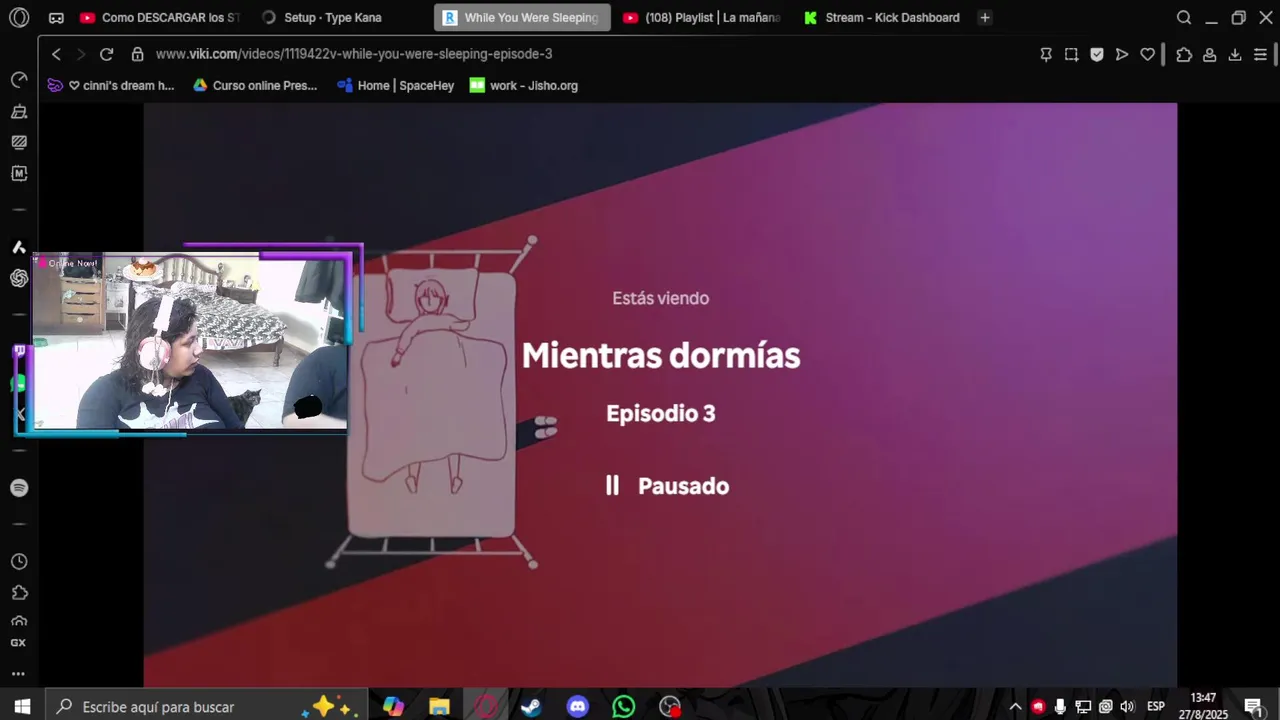Click the Mientras dormías title text

[661, 356]
